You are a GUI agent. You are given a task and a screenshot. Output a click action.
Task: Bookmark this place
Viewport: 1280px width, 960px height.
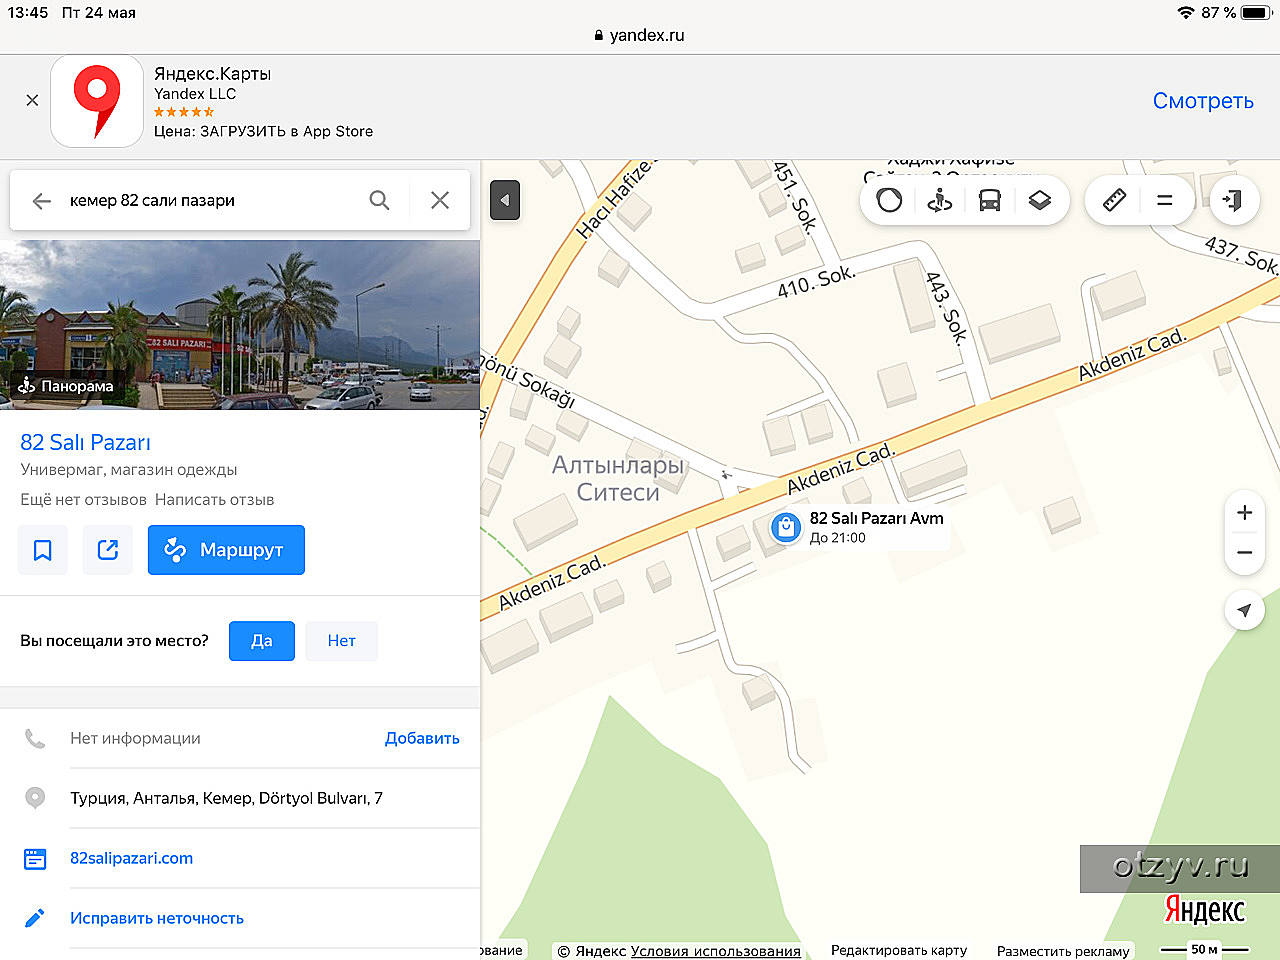43,550
